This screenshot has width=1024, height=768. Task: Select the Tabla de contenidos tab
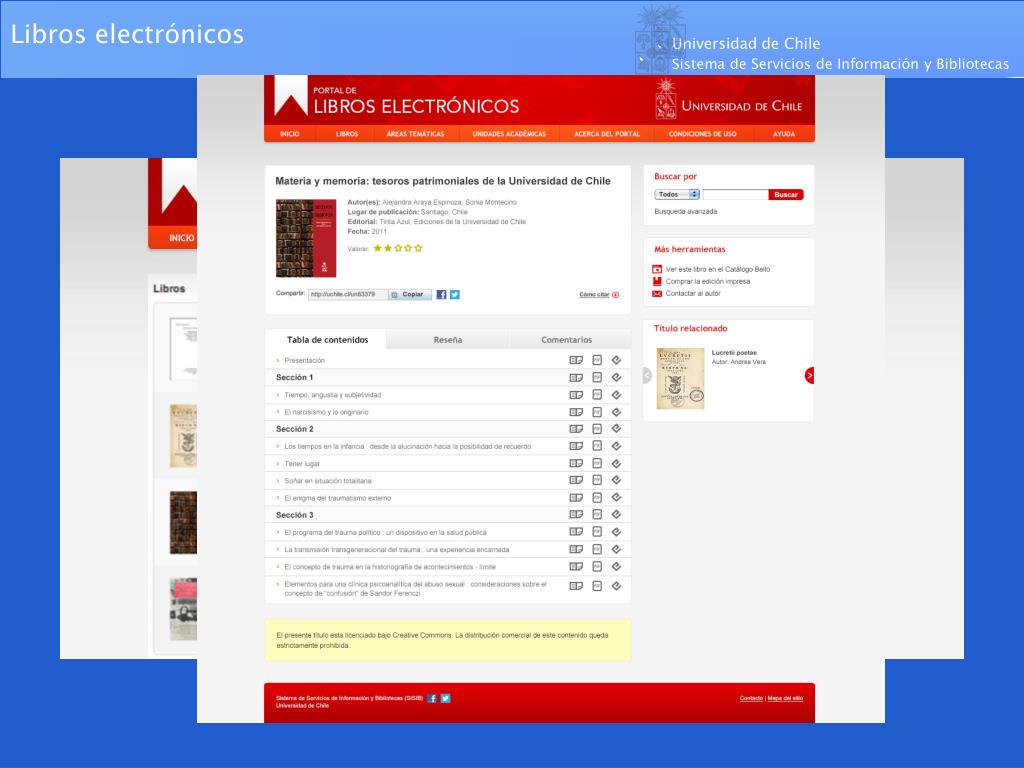click(327, 340)
